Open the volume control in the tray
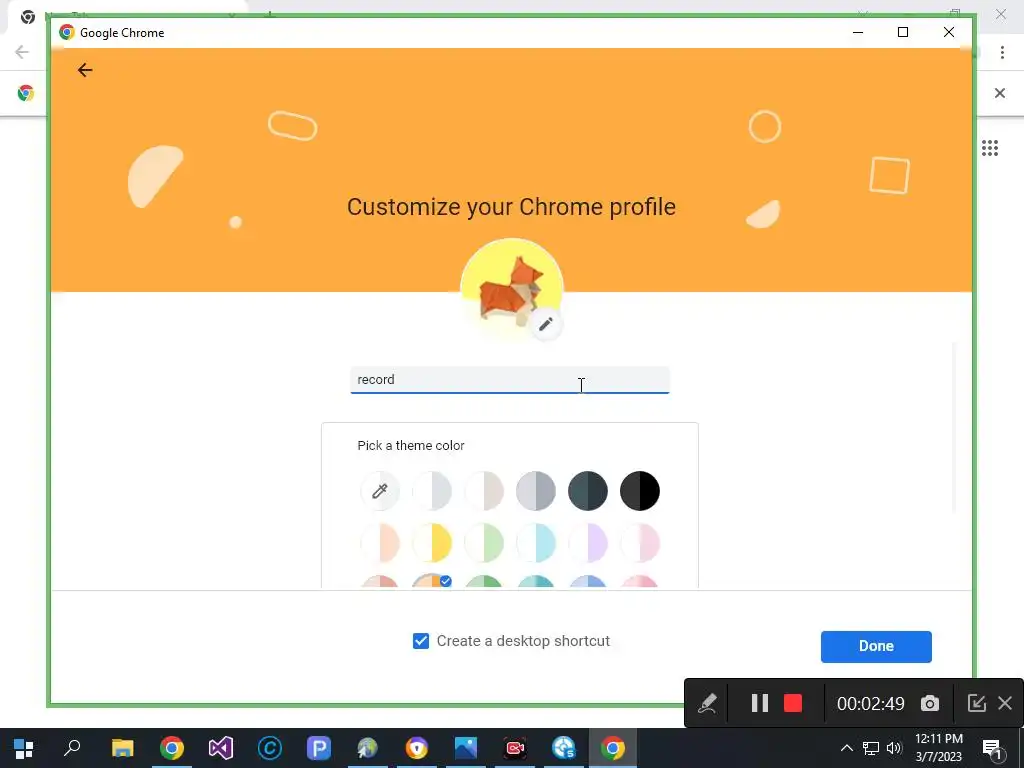1024x768 pixels. 894,748
